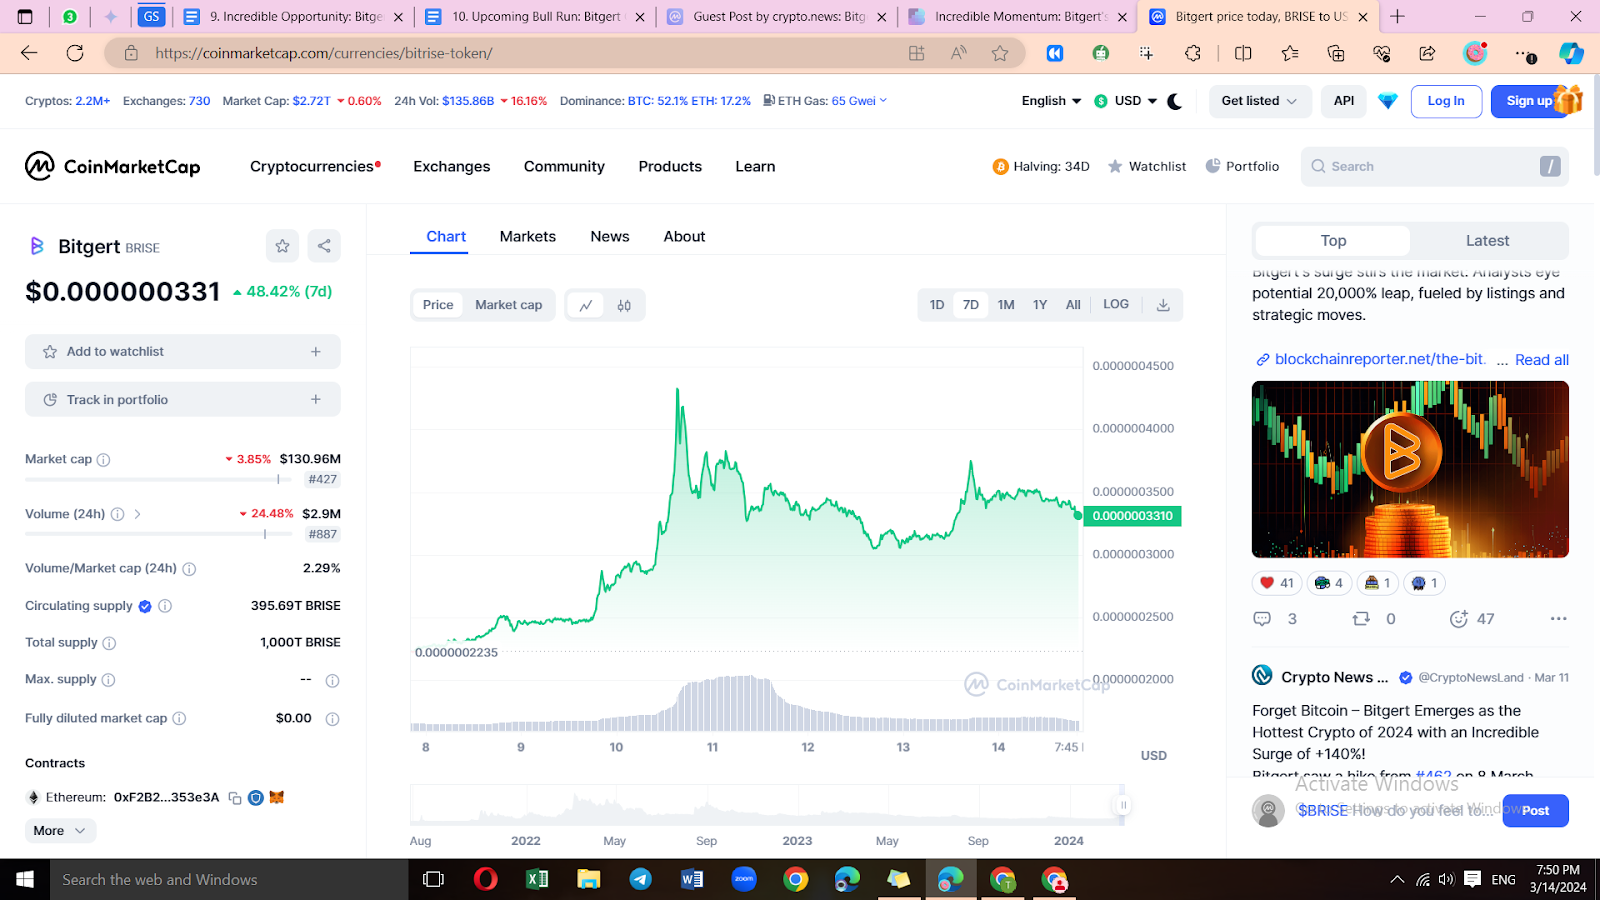
Task: Open Excel from the taskbar
Action: pyautogui.click(x=537, y=879)
